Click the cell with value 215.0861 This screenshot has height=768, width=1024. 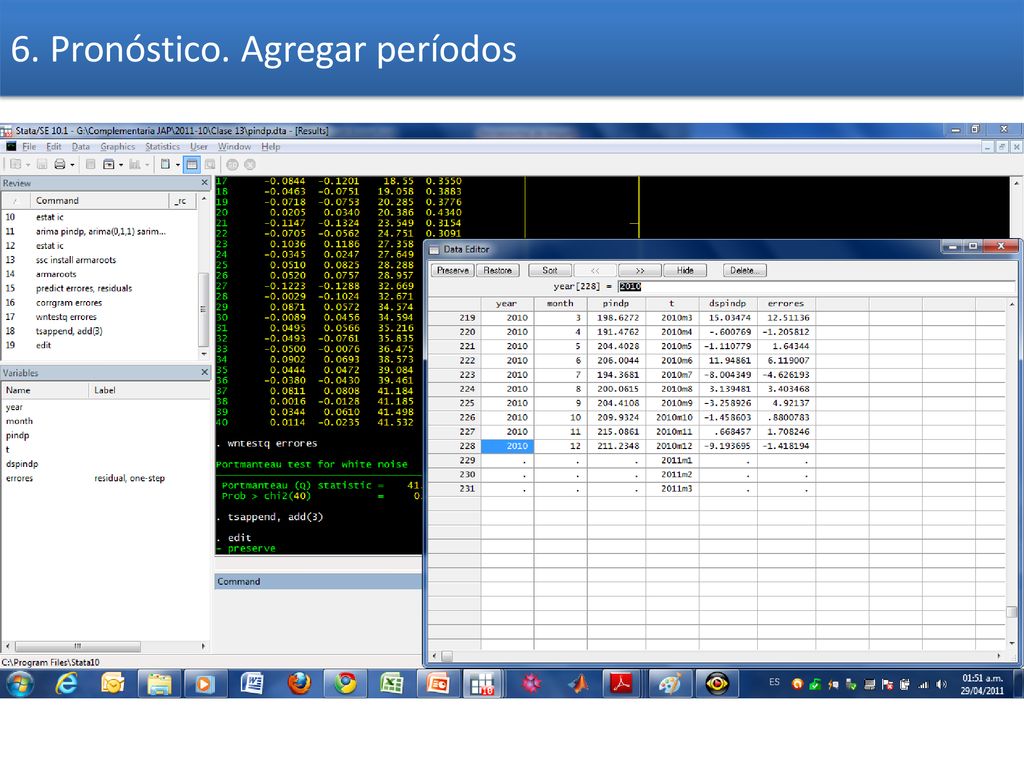(x=616, y=432)
